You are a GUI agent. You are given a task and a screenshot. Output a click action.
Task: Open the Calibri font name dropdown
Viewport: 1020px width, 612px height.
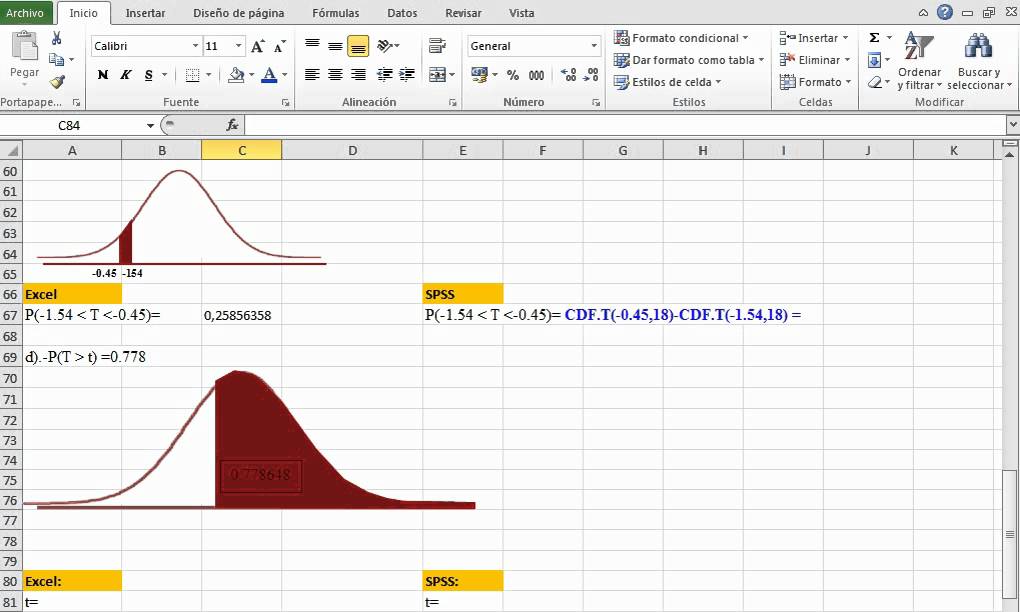click(x=195, y=46)
